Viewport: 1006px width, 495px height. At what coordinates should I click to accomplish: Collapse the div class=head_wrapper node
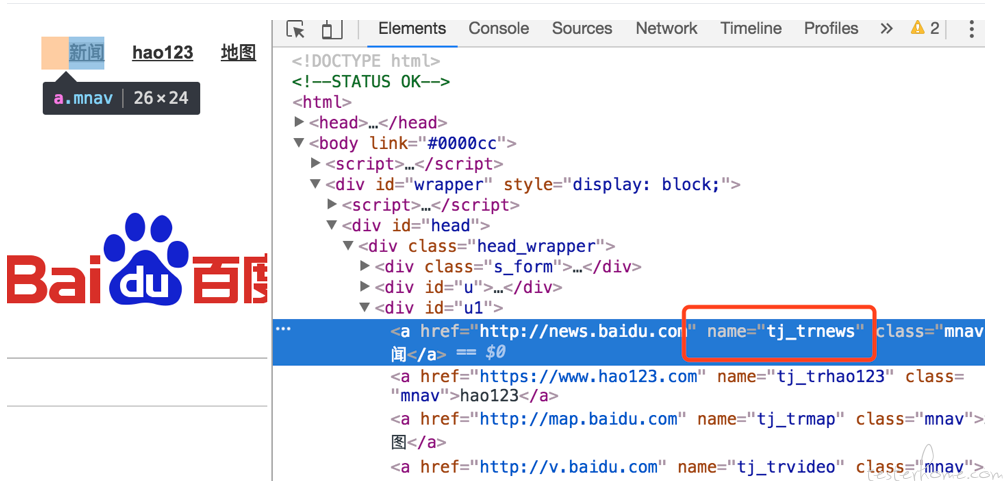348,246
